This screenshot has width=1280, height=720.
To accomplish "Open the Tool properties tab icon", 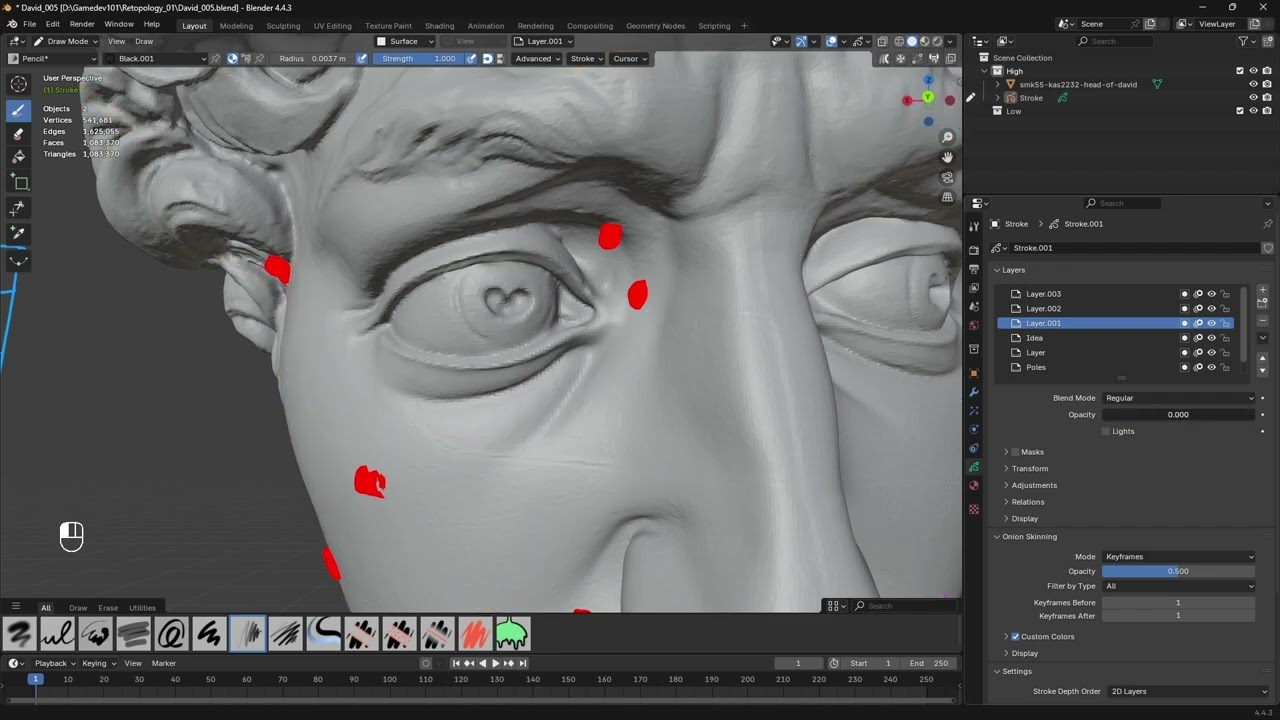I will tap(974, 226).
